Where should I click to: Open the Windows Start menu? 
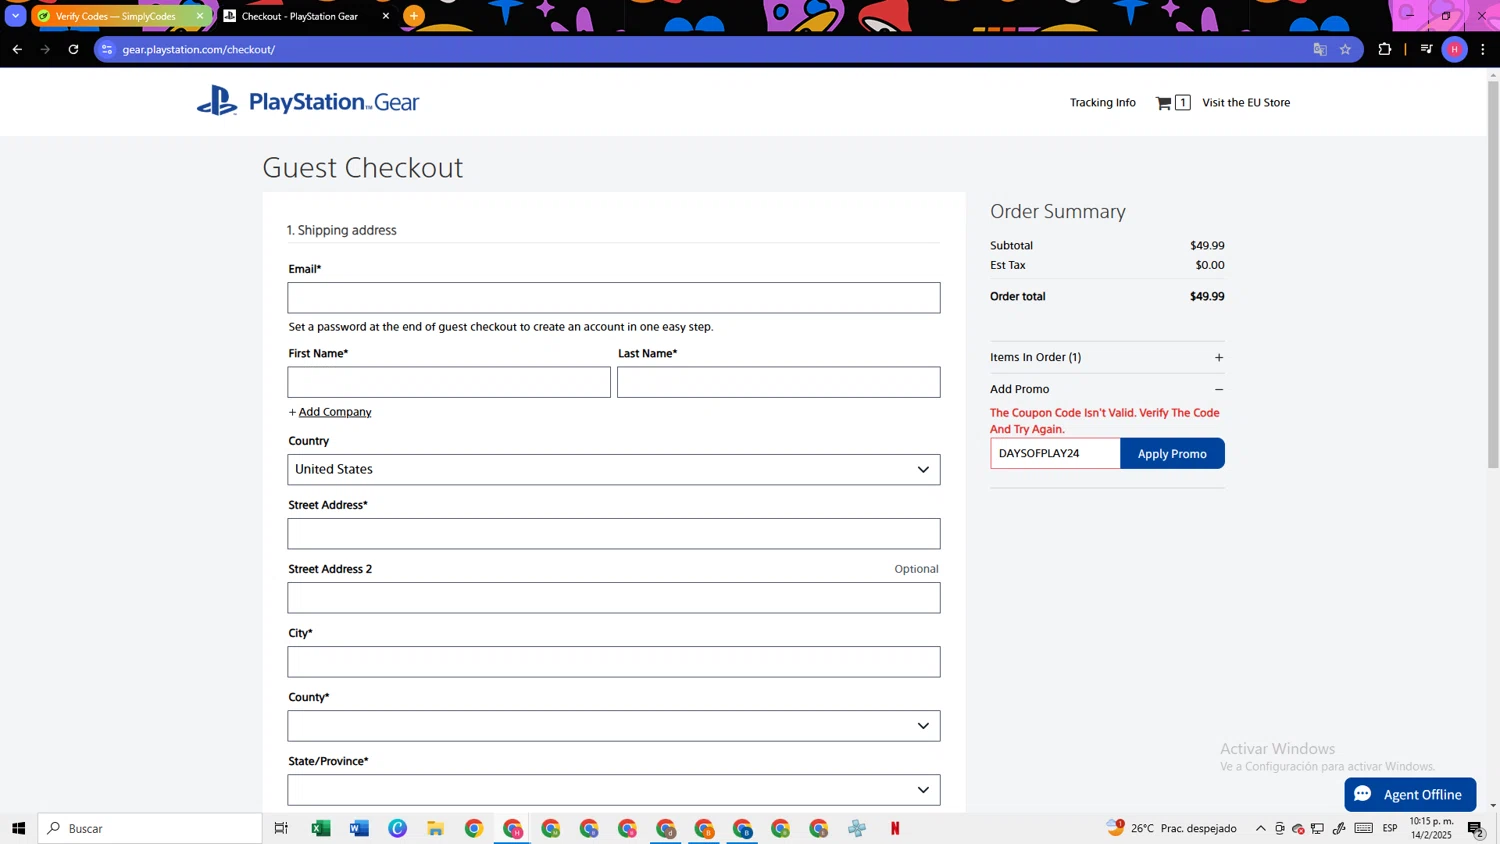18,828
